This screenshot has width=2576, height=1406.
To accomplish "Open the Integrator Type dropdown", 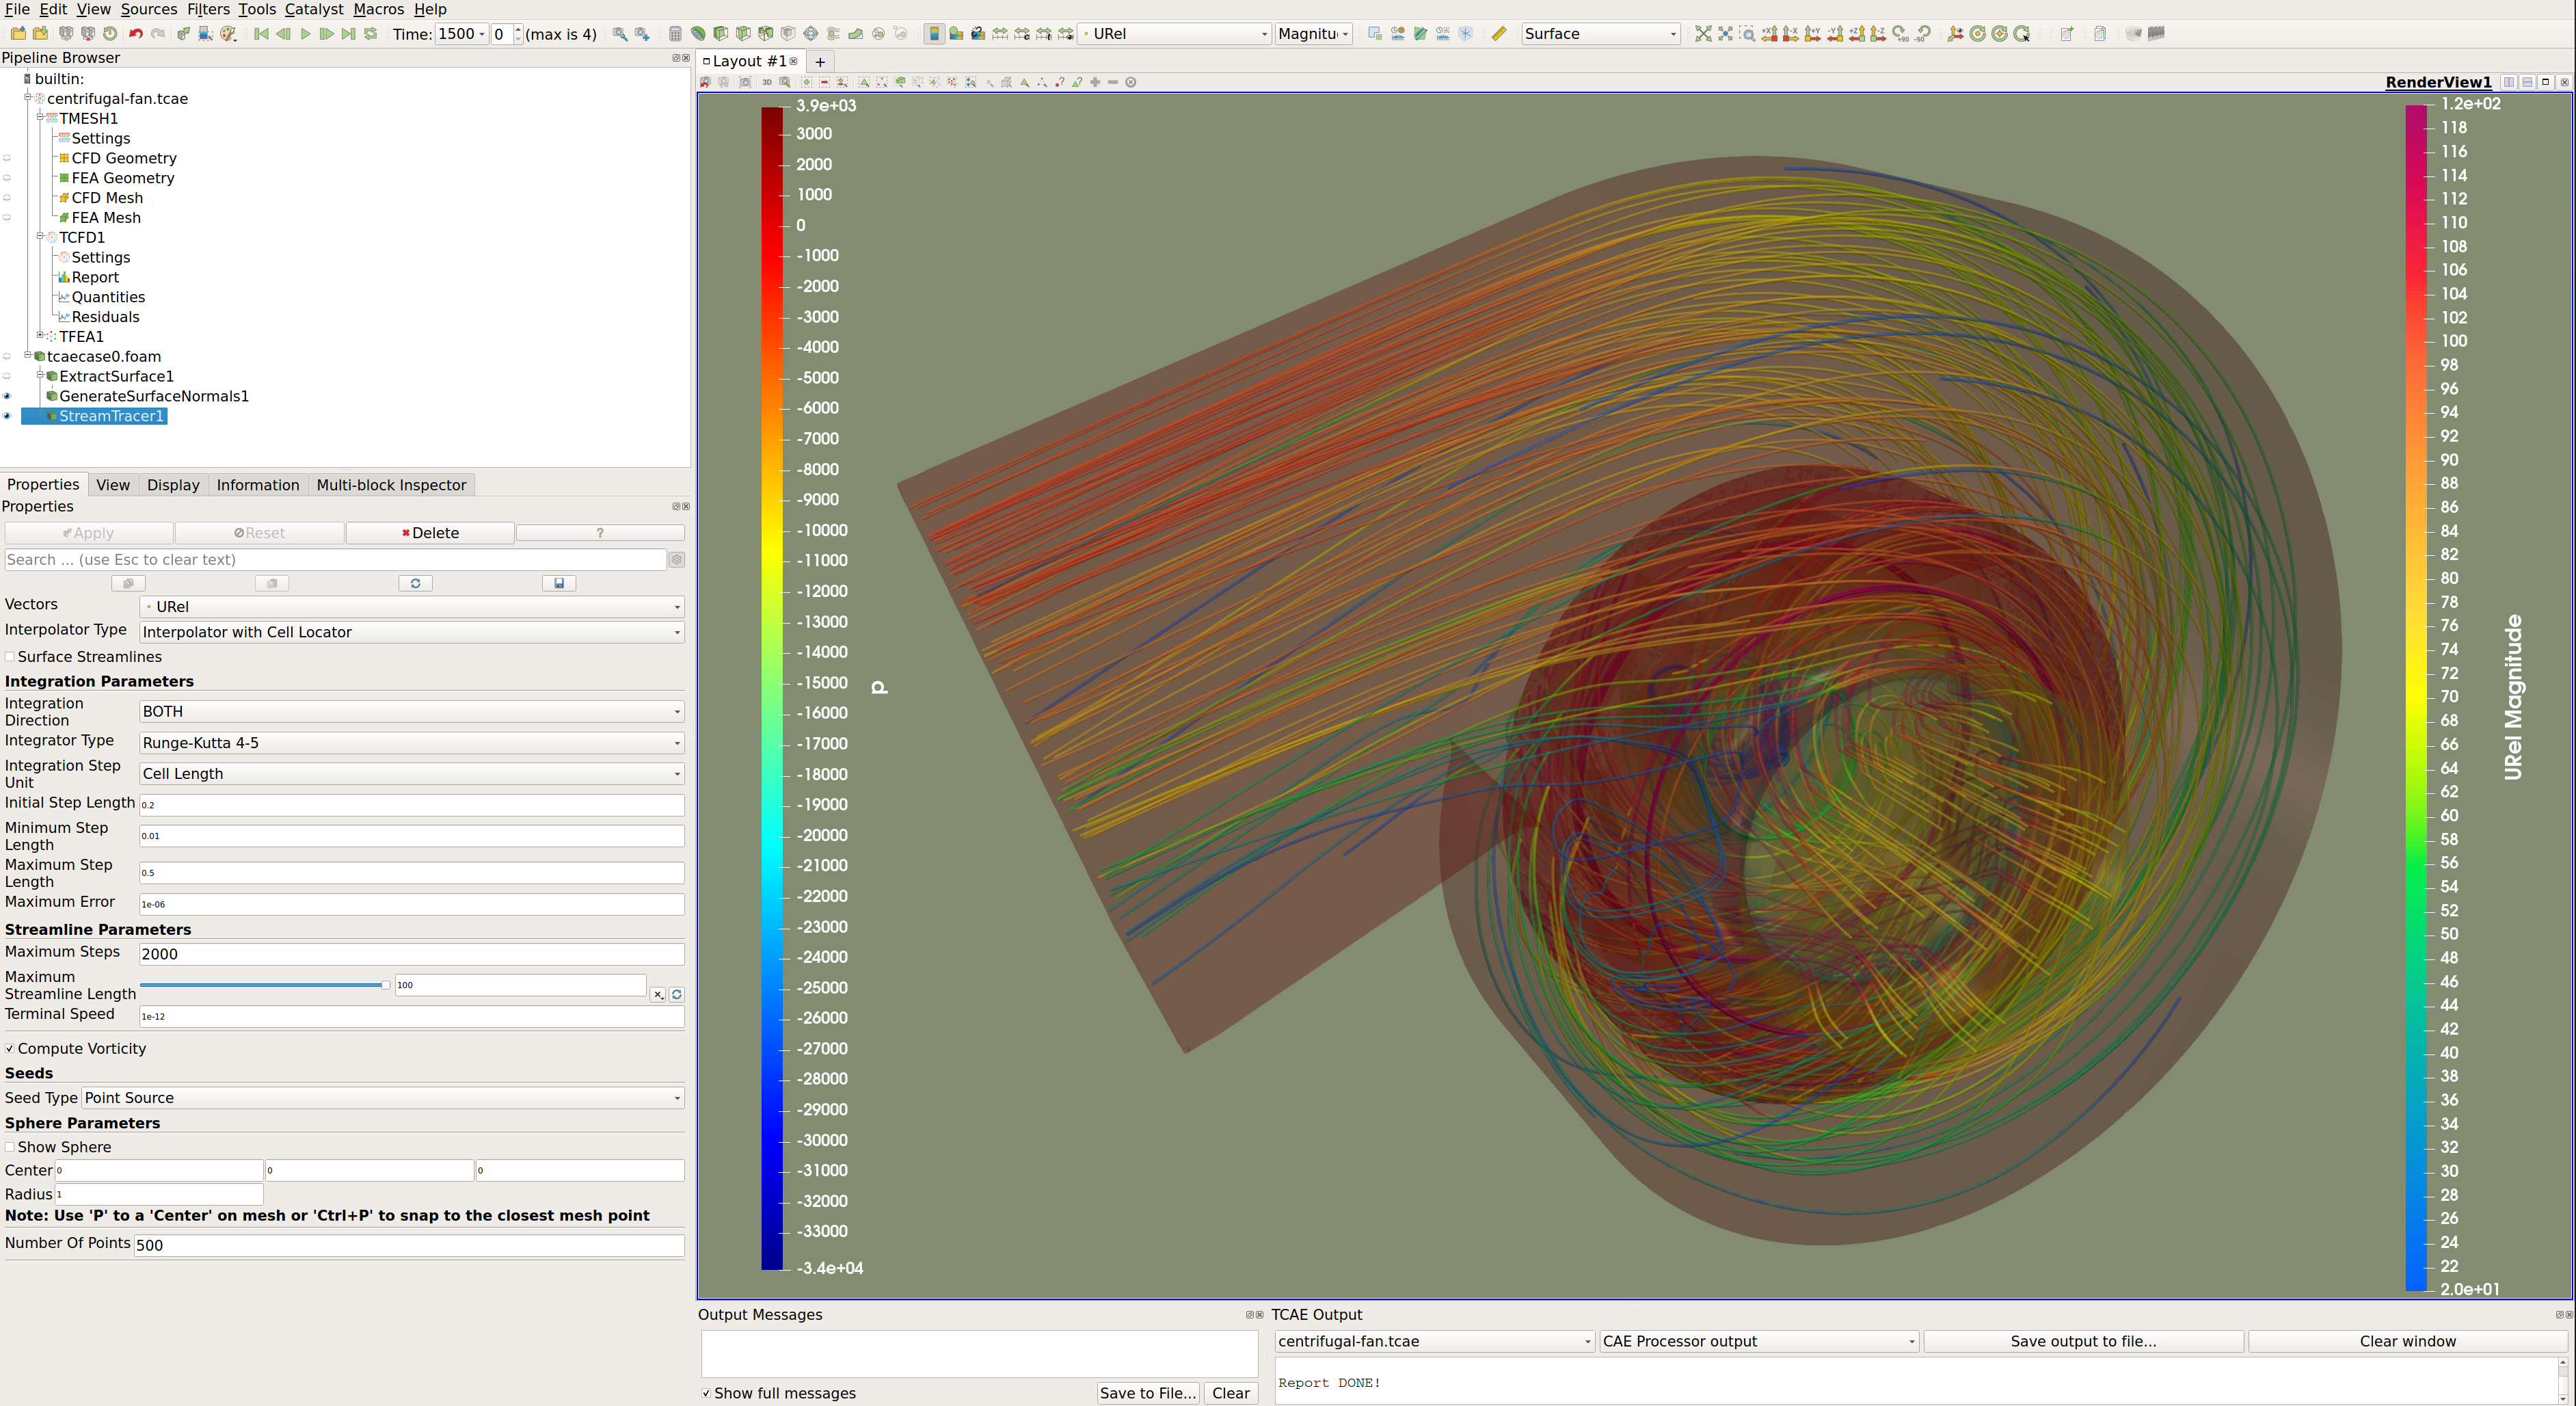I will click(411, 743).
